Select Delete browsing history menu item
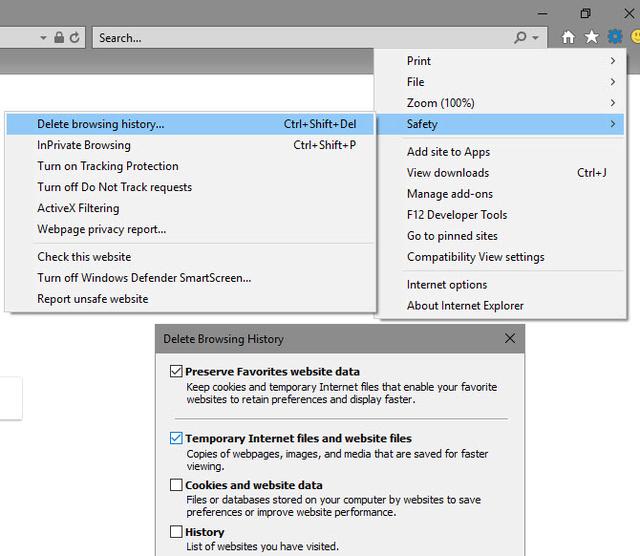The width and height of the screenshot is (640, 556). tap(190, 124)
